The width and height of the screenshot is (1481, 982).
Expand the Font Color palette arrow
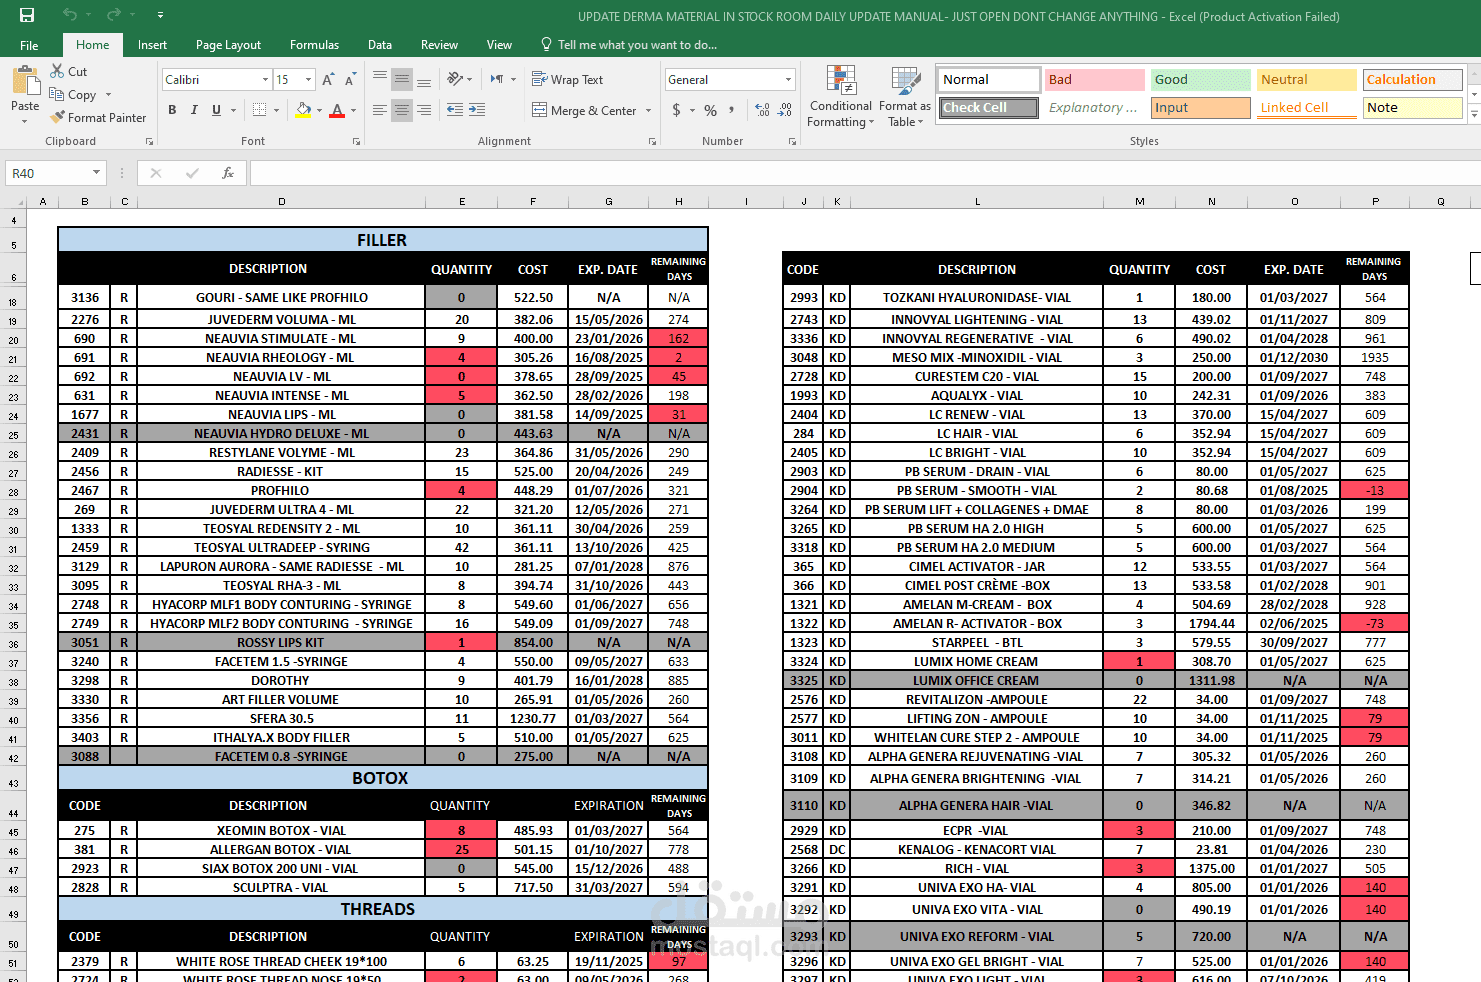click(x=353, y=110)
